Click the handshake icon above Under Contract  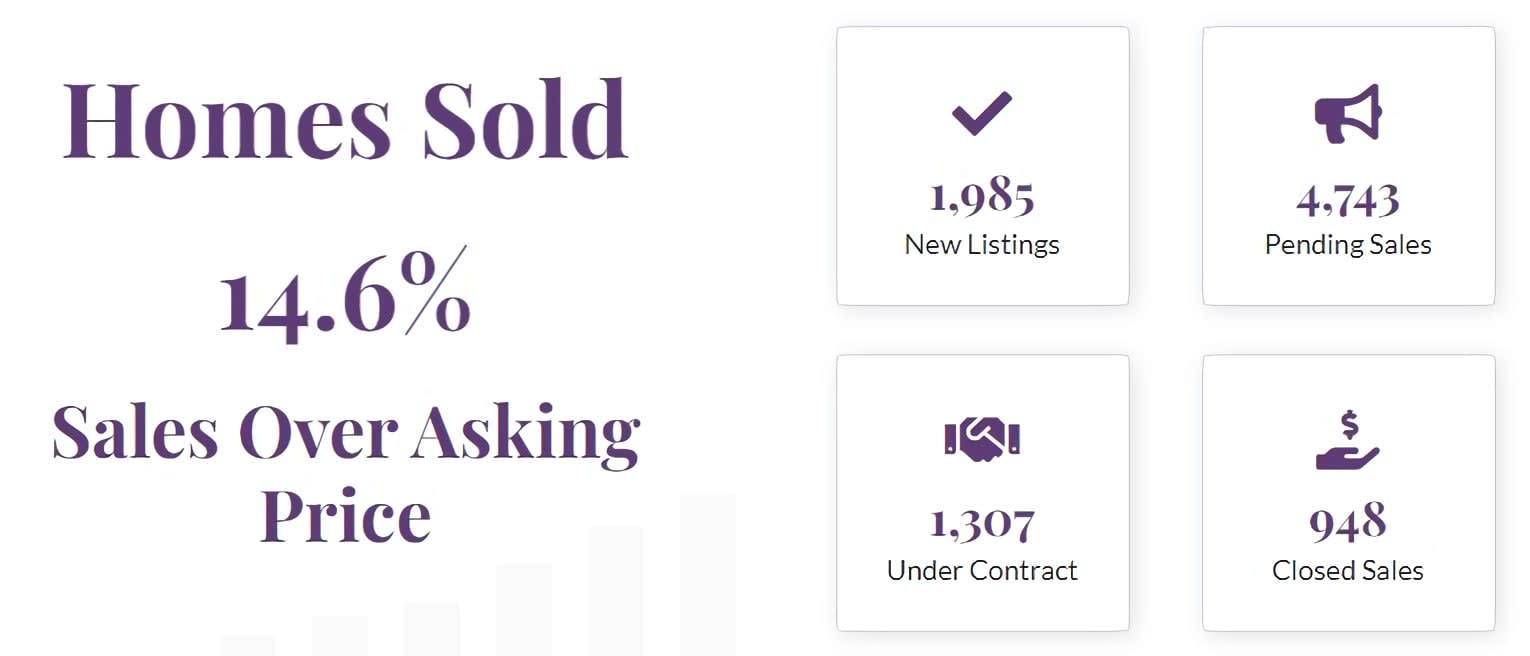[982, 439]
